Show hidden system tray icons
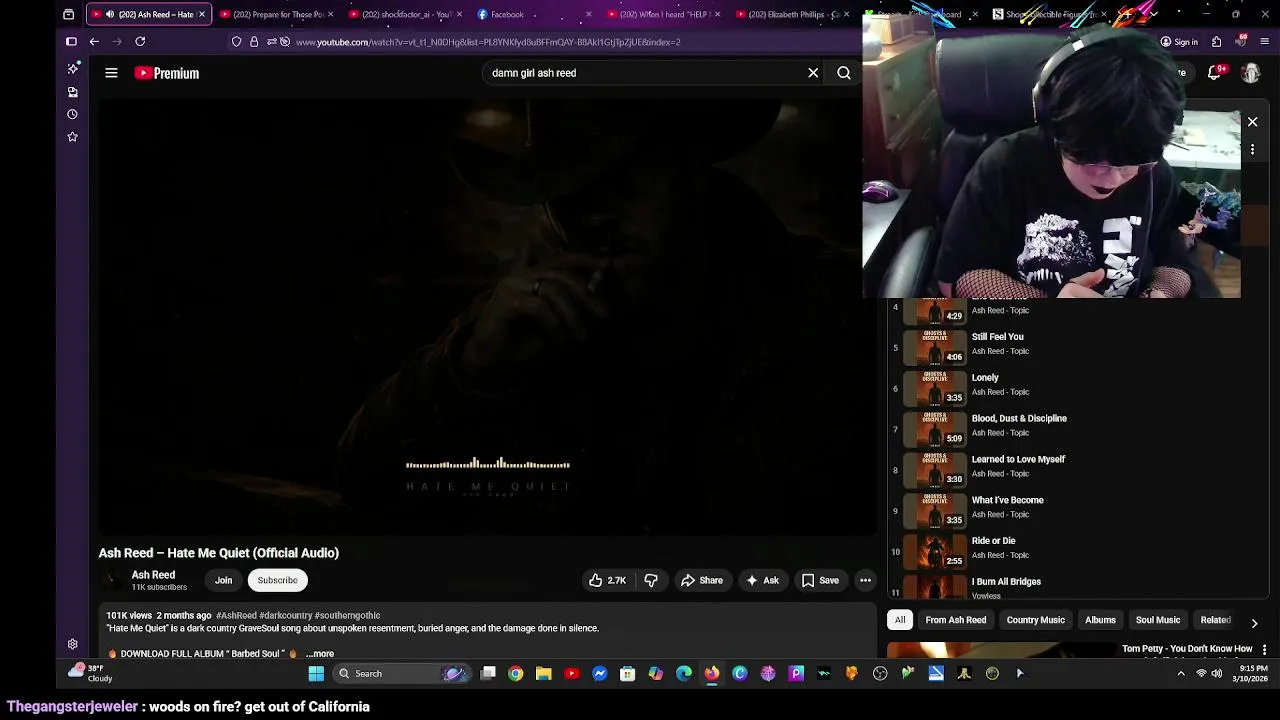 [x=1181, y=674]
